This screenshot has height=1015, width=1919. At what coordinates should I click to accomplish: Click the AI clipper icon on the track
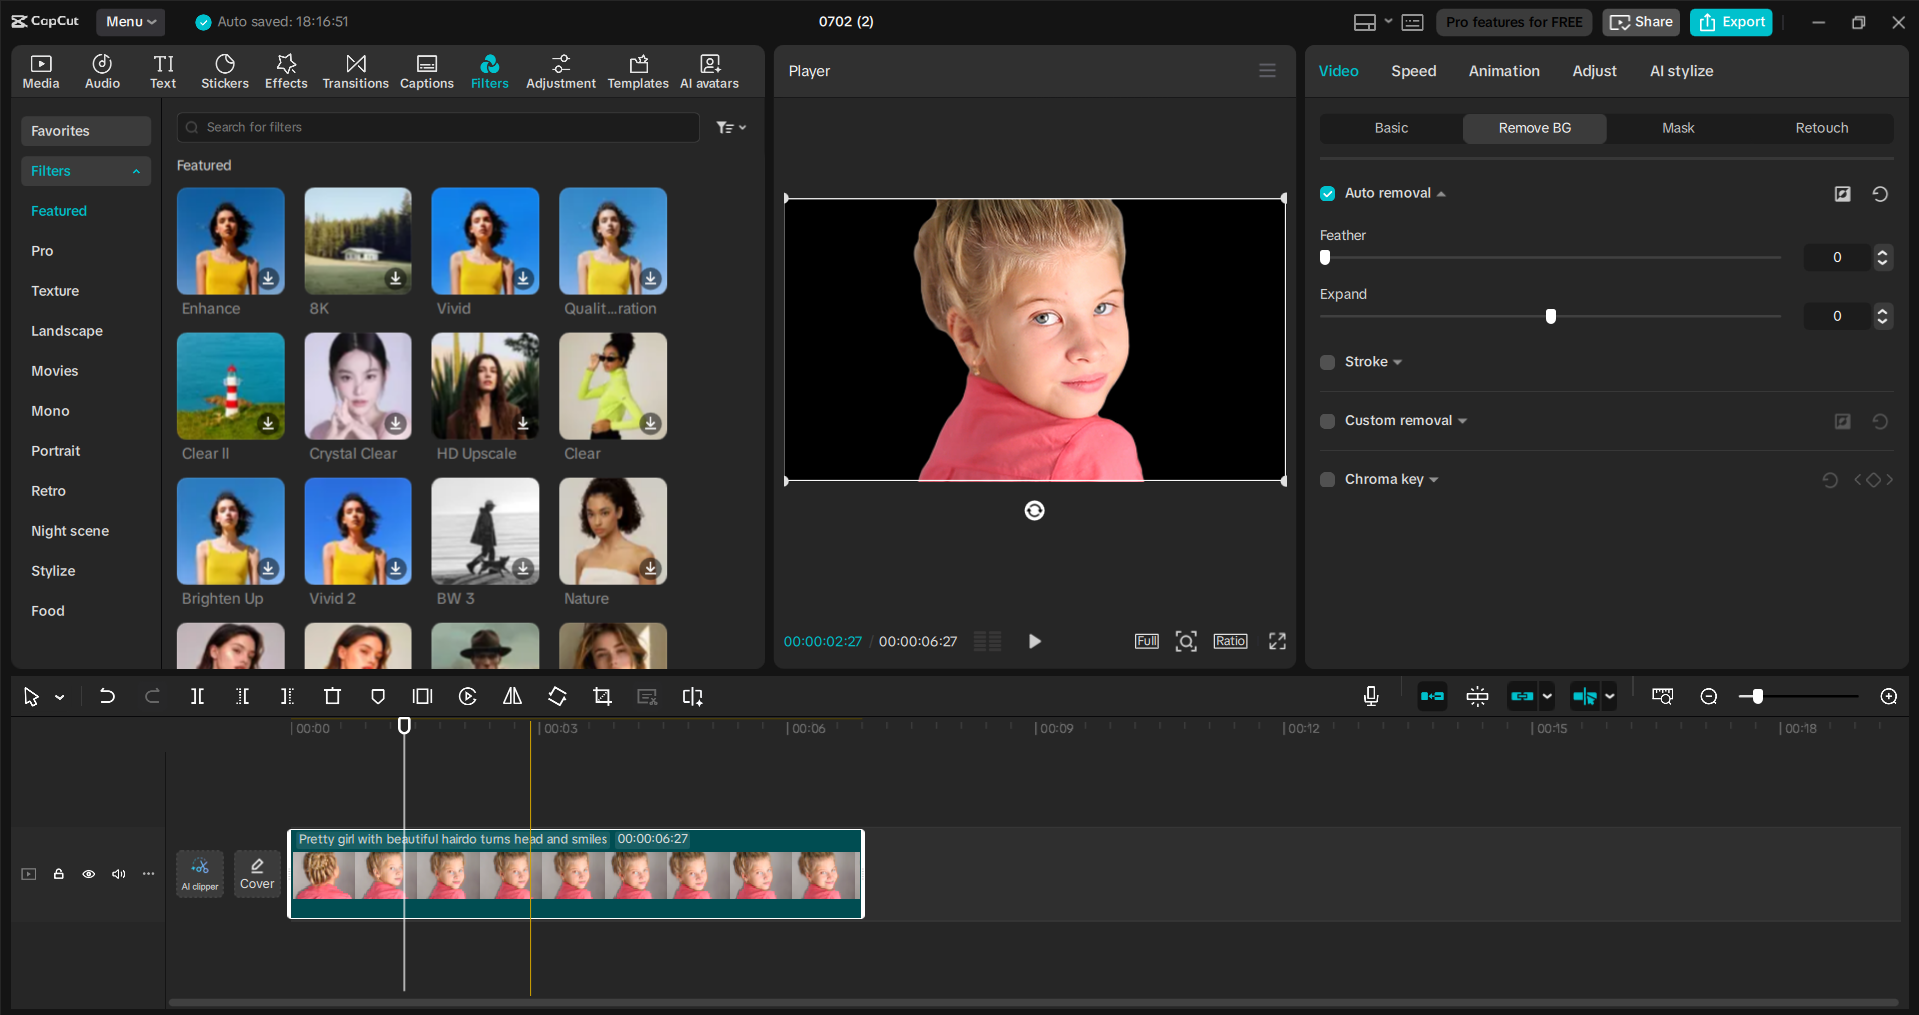pos(200,873)
